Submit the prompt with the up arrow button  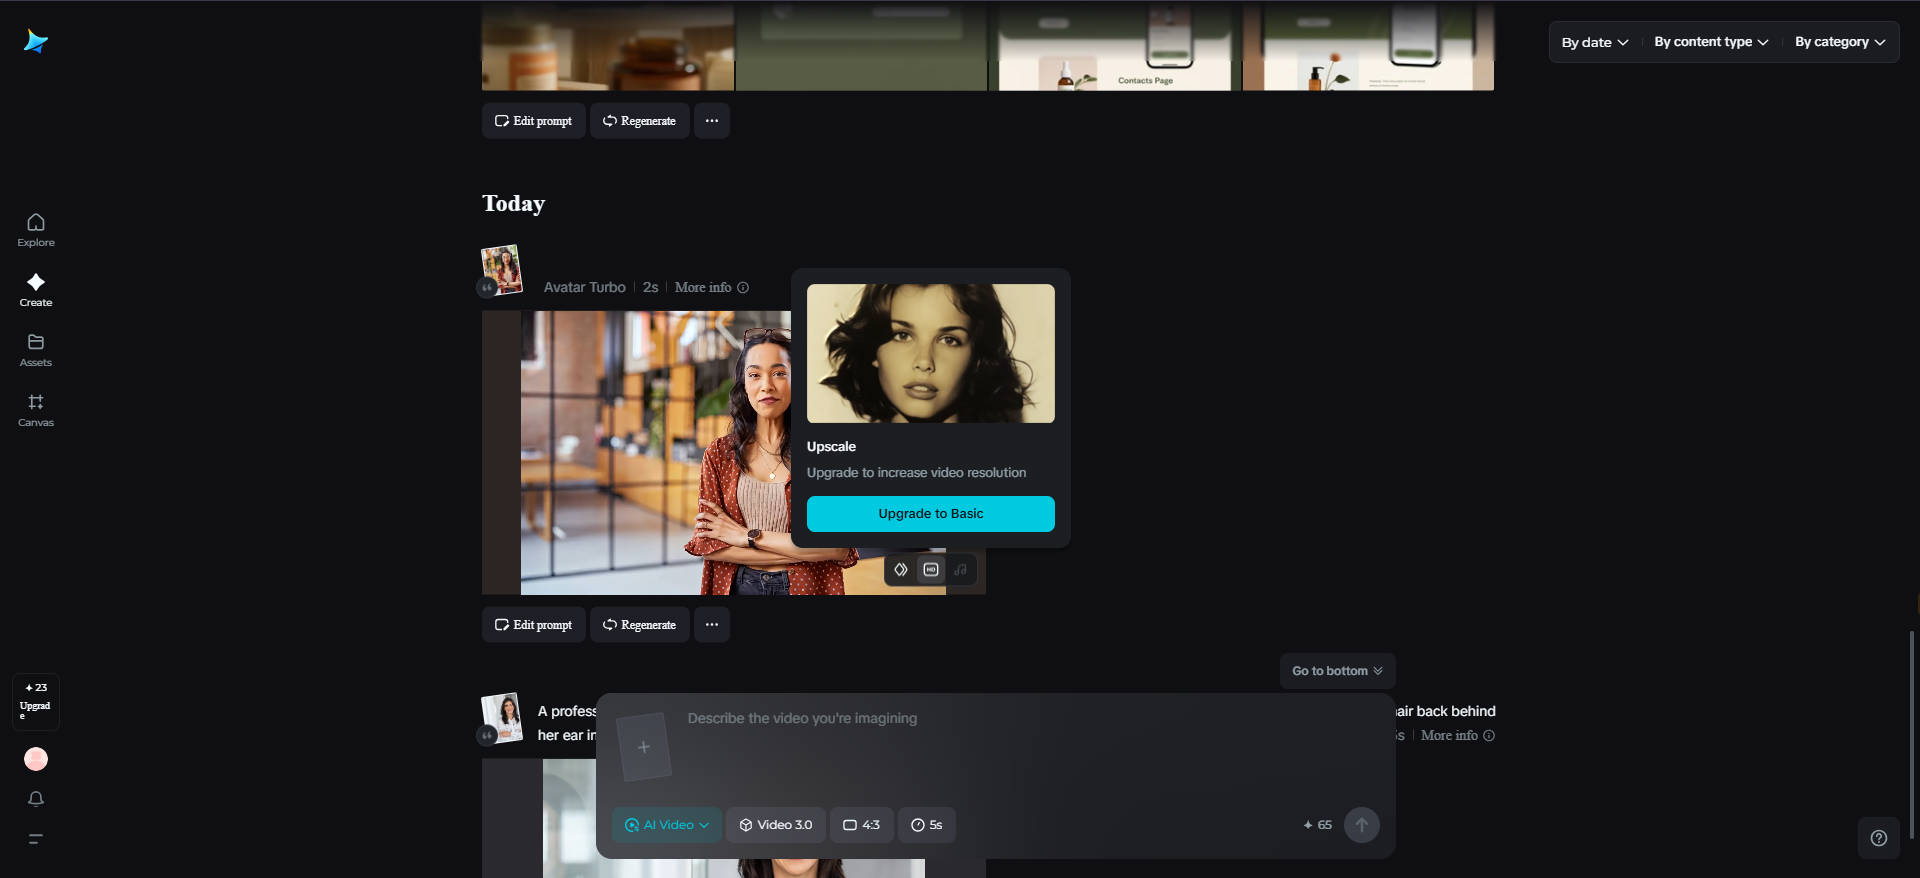(x=1361, y=825)
